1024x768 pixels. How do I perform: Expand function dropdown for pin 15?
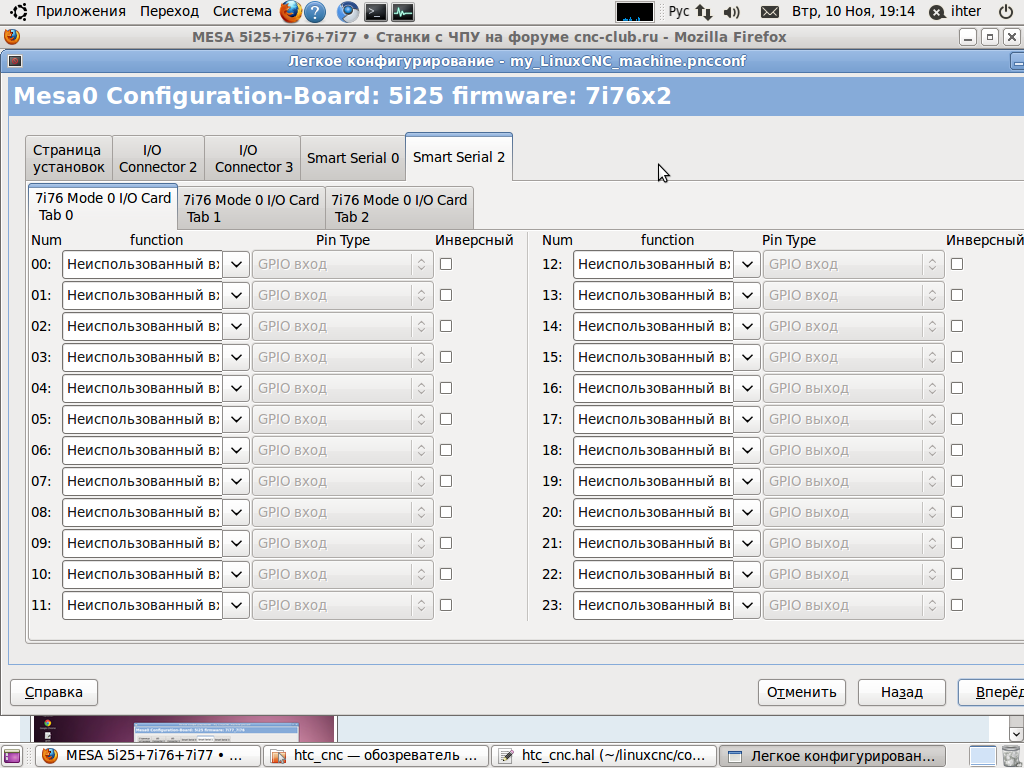[x=747, y=357]
